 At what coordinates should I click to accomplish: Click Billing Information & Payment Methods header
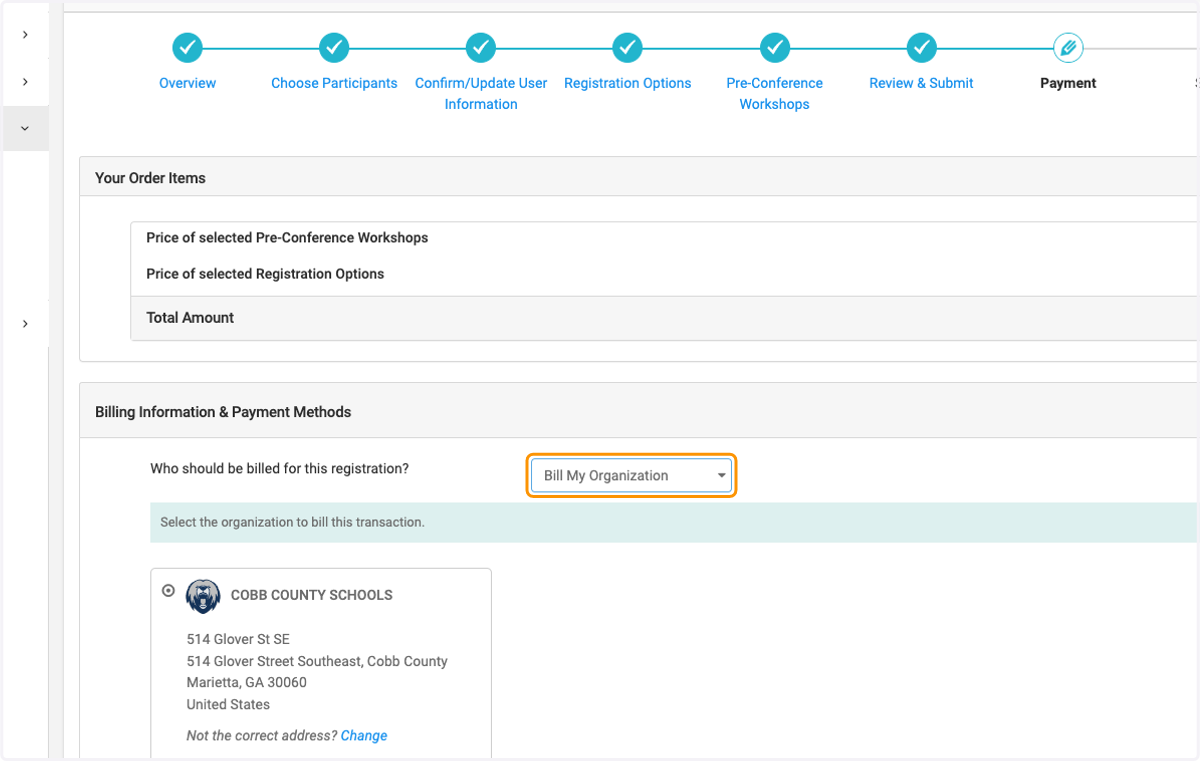[638, 411]
